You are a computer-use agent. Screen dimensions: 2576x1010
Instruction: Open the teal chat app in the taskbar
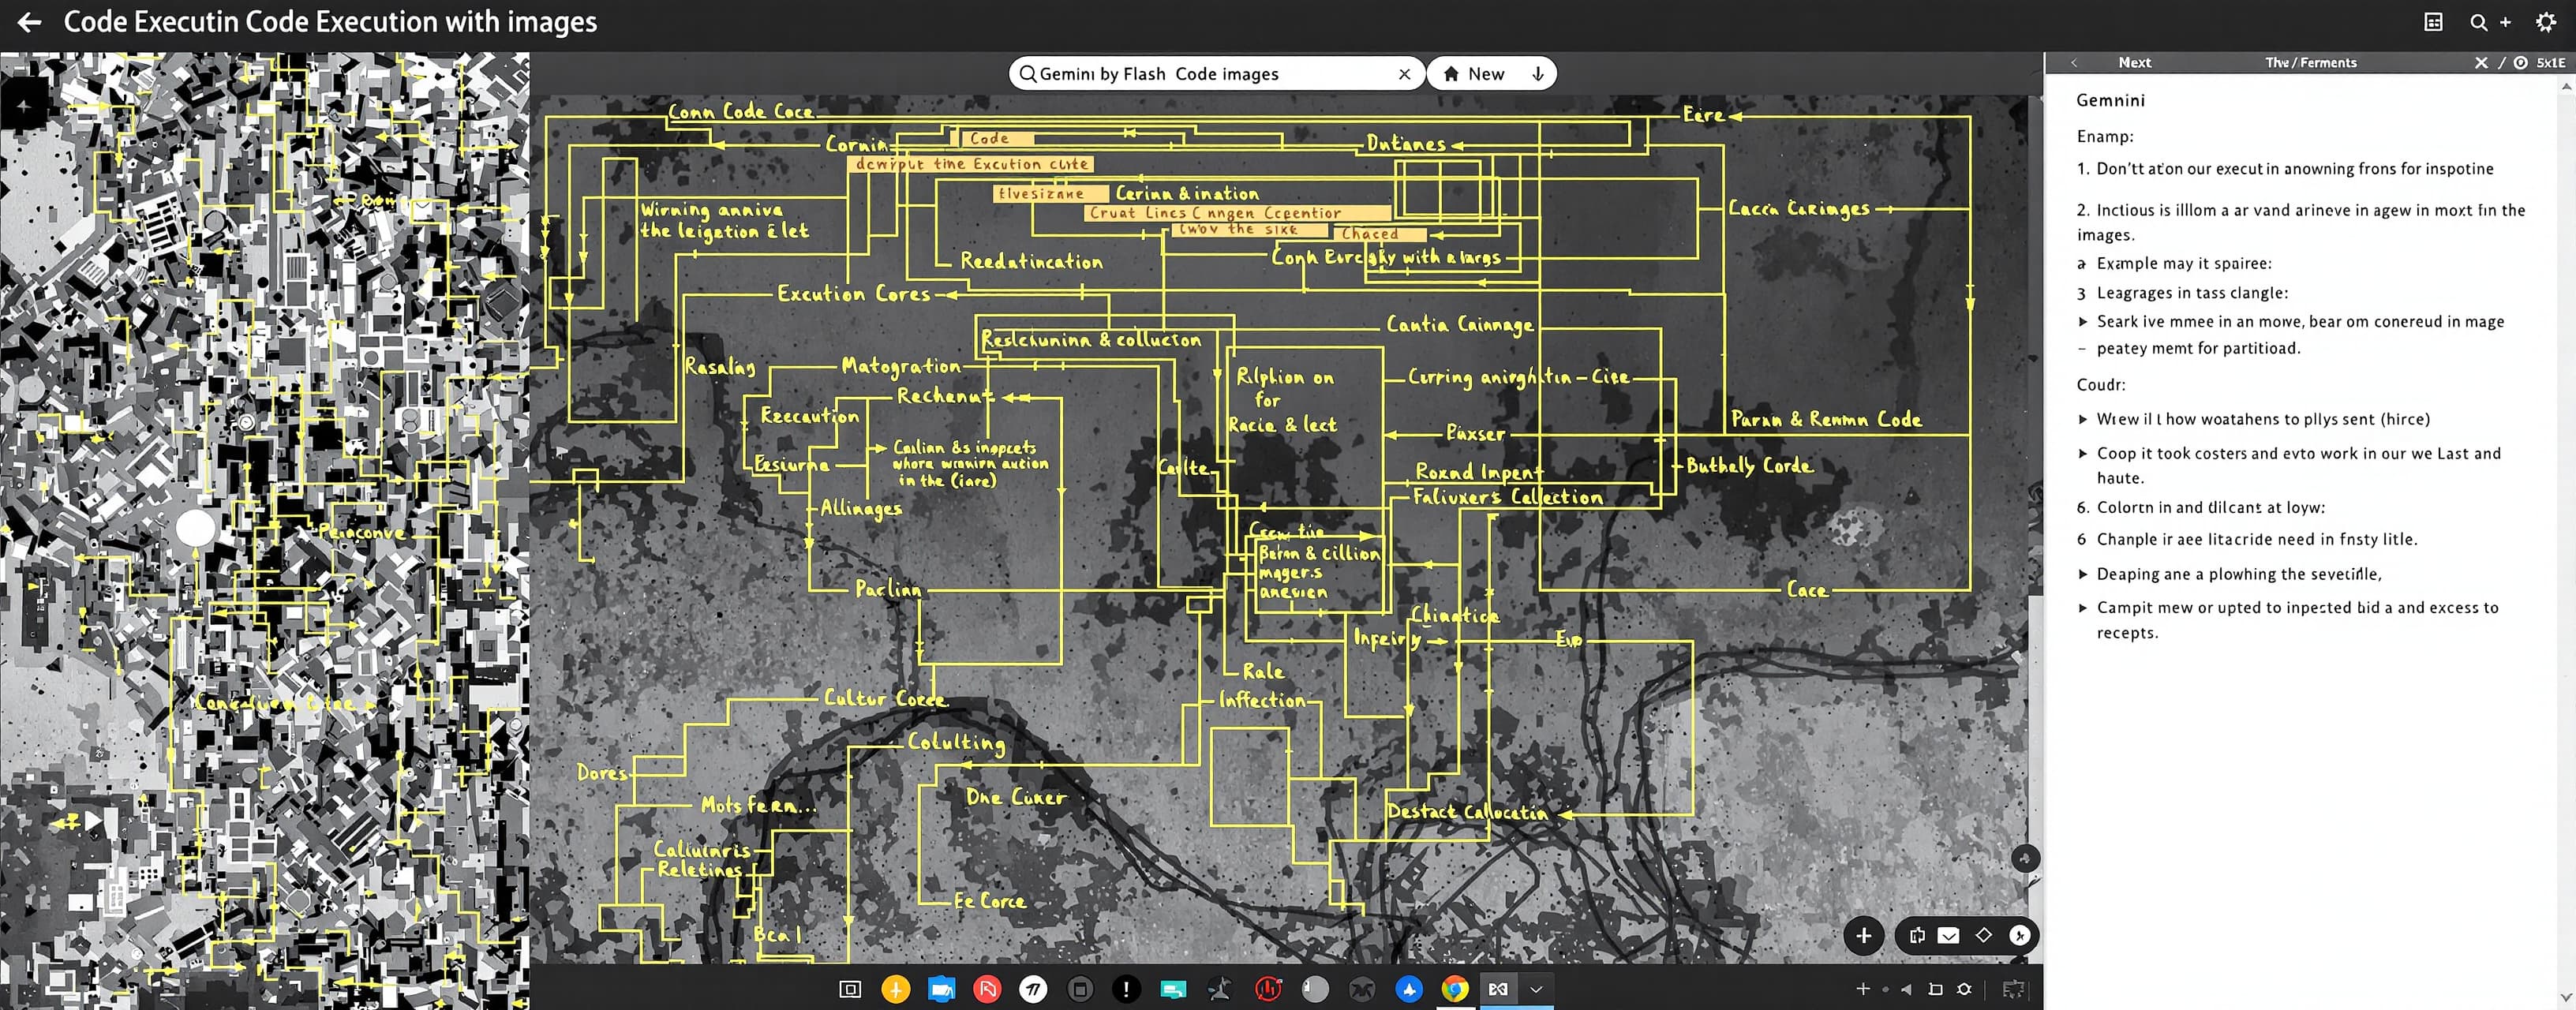1173,989
